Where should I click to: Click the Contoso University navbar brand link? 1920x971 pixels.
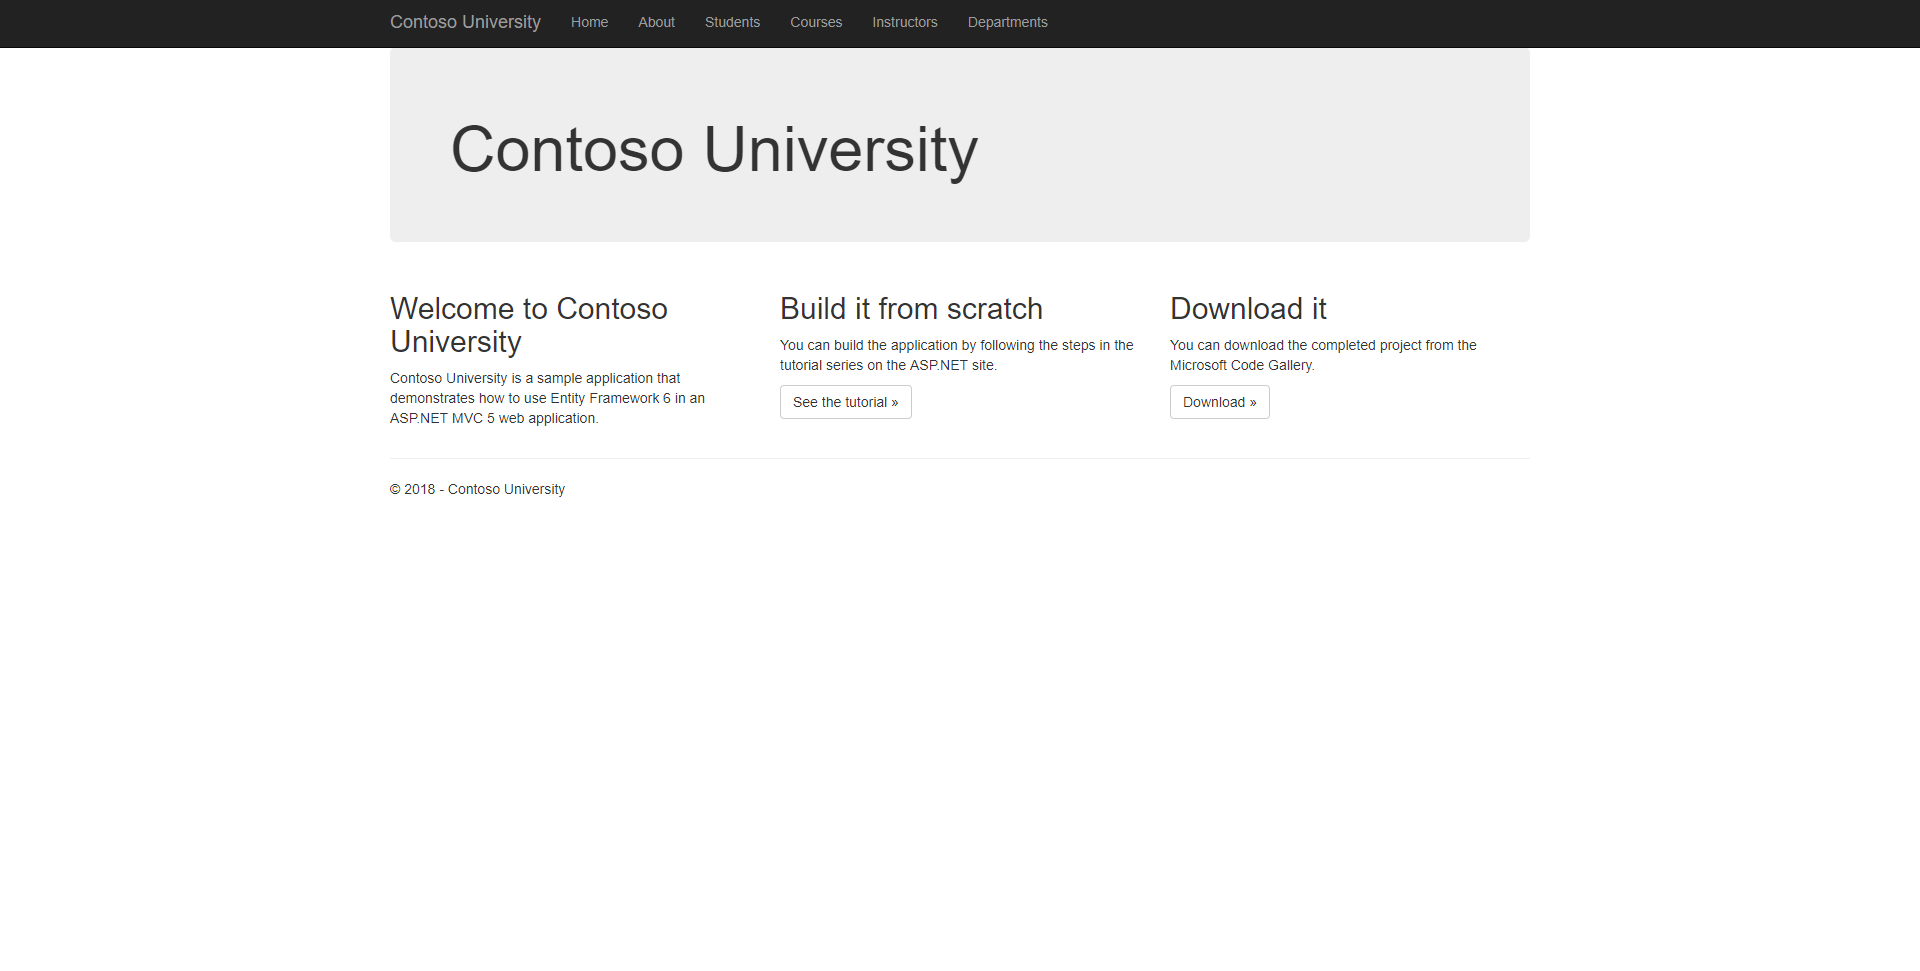pyautogui.click(x=465, y=22)
